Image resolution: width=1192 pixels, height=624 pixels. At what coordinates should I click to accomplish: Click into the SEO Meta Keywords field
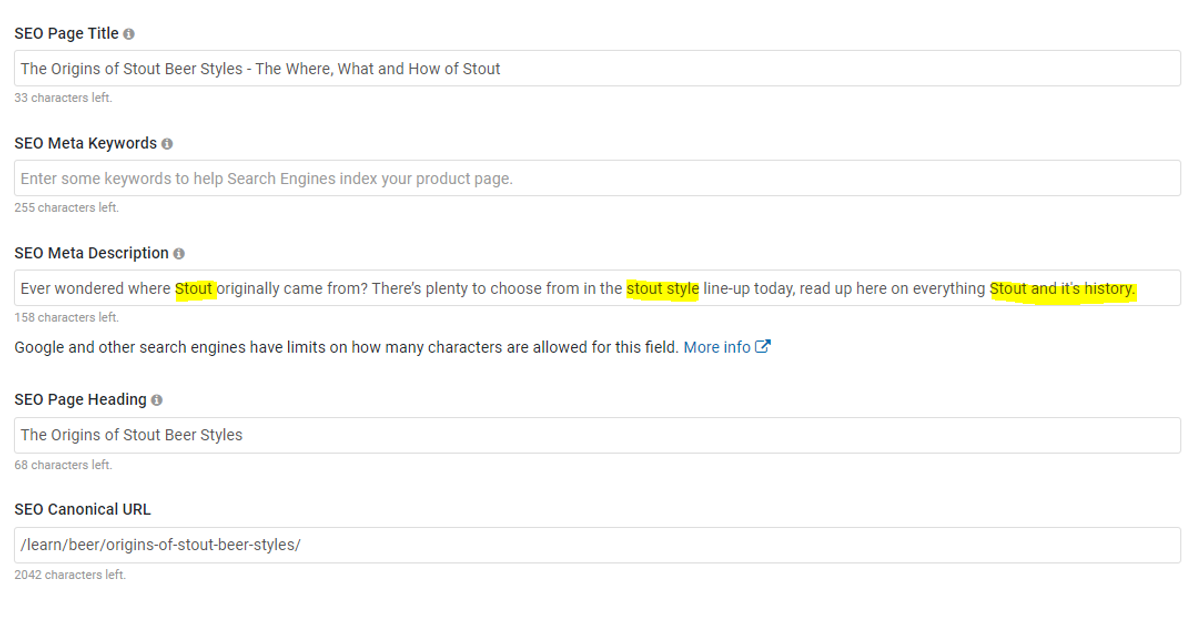(597, 179)
